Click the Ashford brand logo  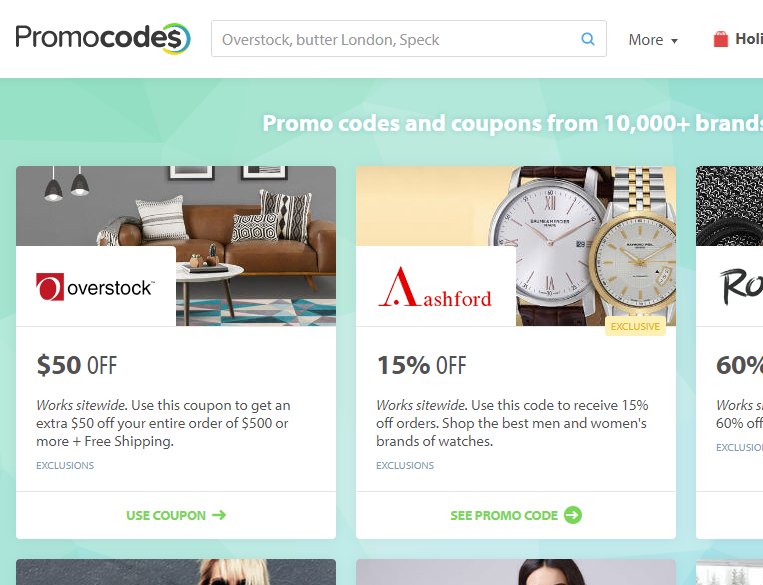click(x=435, y=287)
